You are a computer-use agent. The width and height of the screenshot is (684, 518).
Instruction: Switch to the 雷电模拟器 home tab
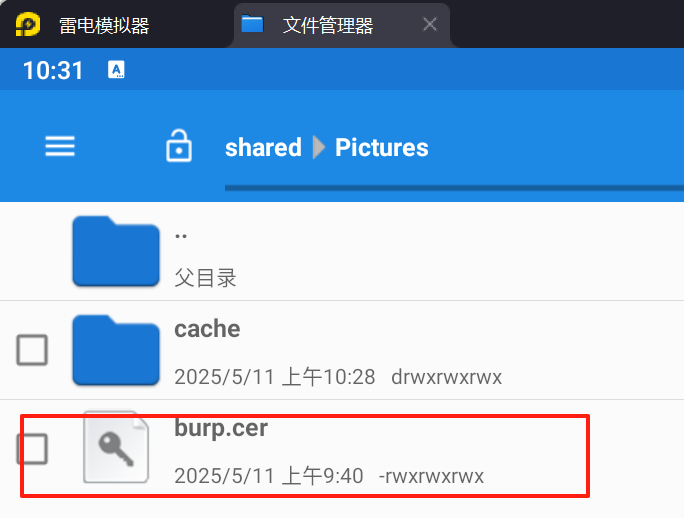(104, 25)
